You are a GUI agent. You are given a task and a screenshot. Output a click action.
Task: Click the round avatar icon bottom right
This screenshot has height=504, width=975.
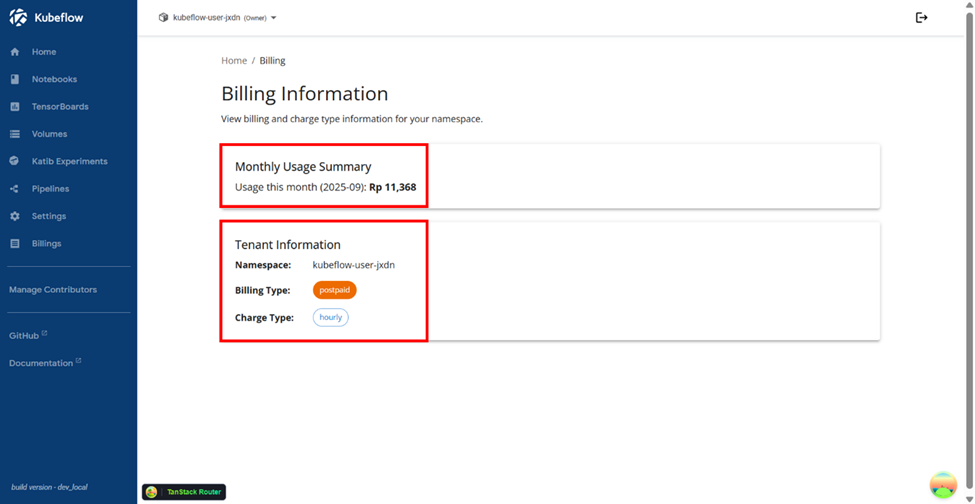tap(943, 485)
